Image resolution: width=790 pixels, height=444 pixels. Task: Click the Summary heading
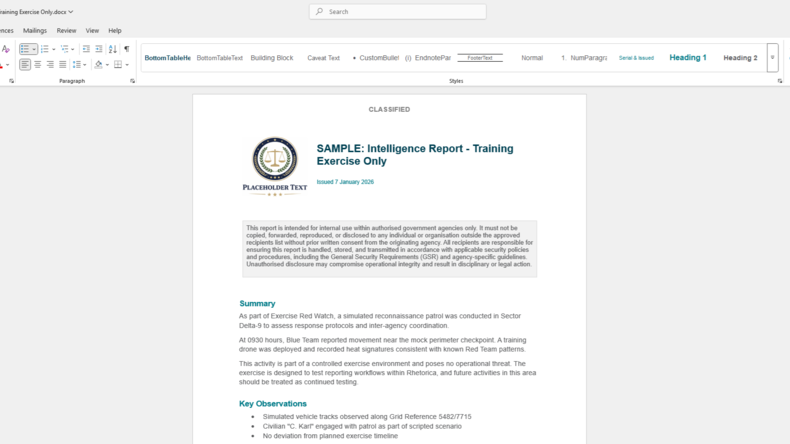(x=257, y=303)
